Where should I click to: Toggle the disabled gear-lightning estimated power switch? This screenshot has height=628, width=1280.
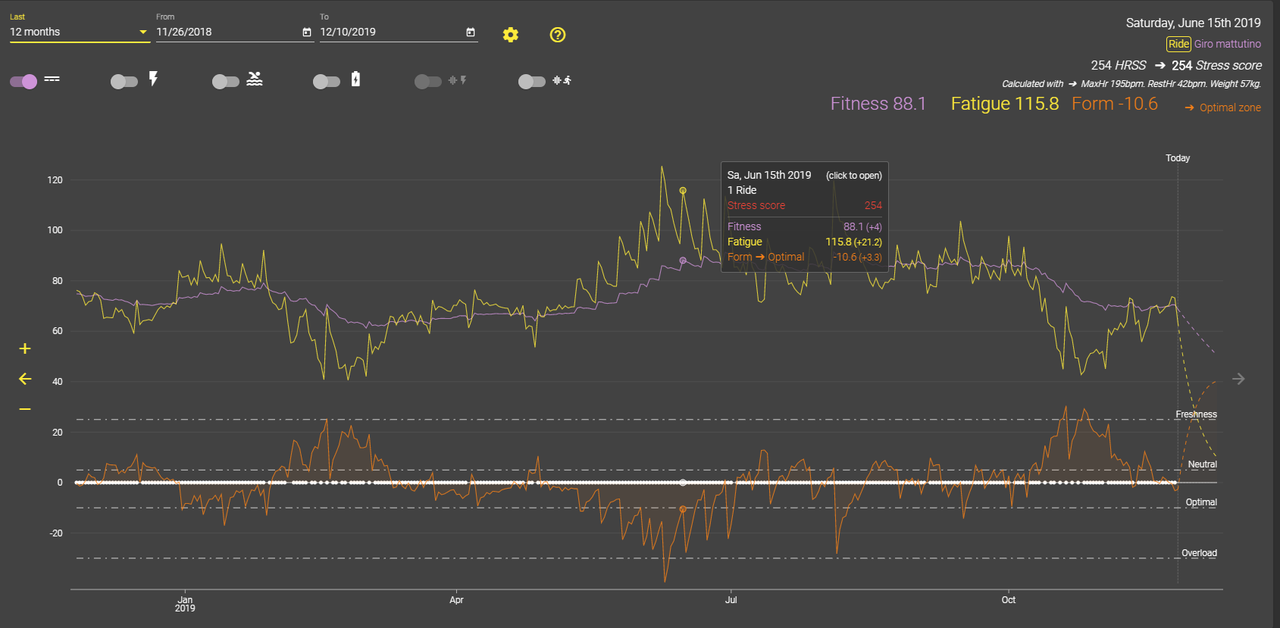[x=428, y=82]
